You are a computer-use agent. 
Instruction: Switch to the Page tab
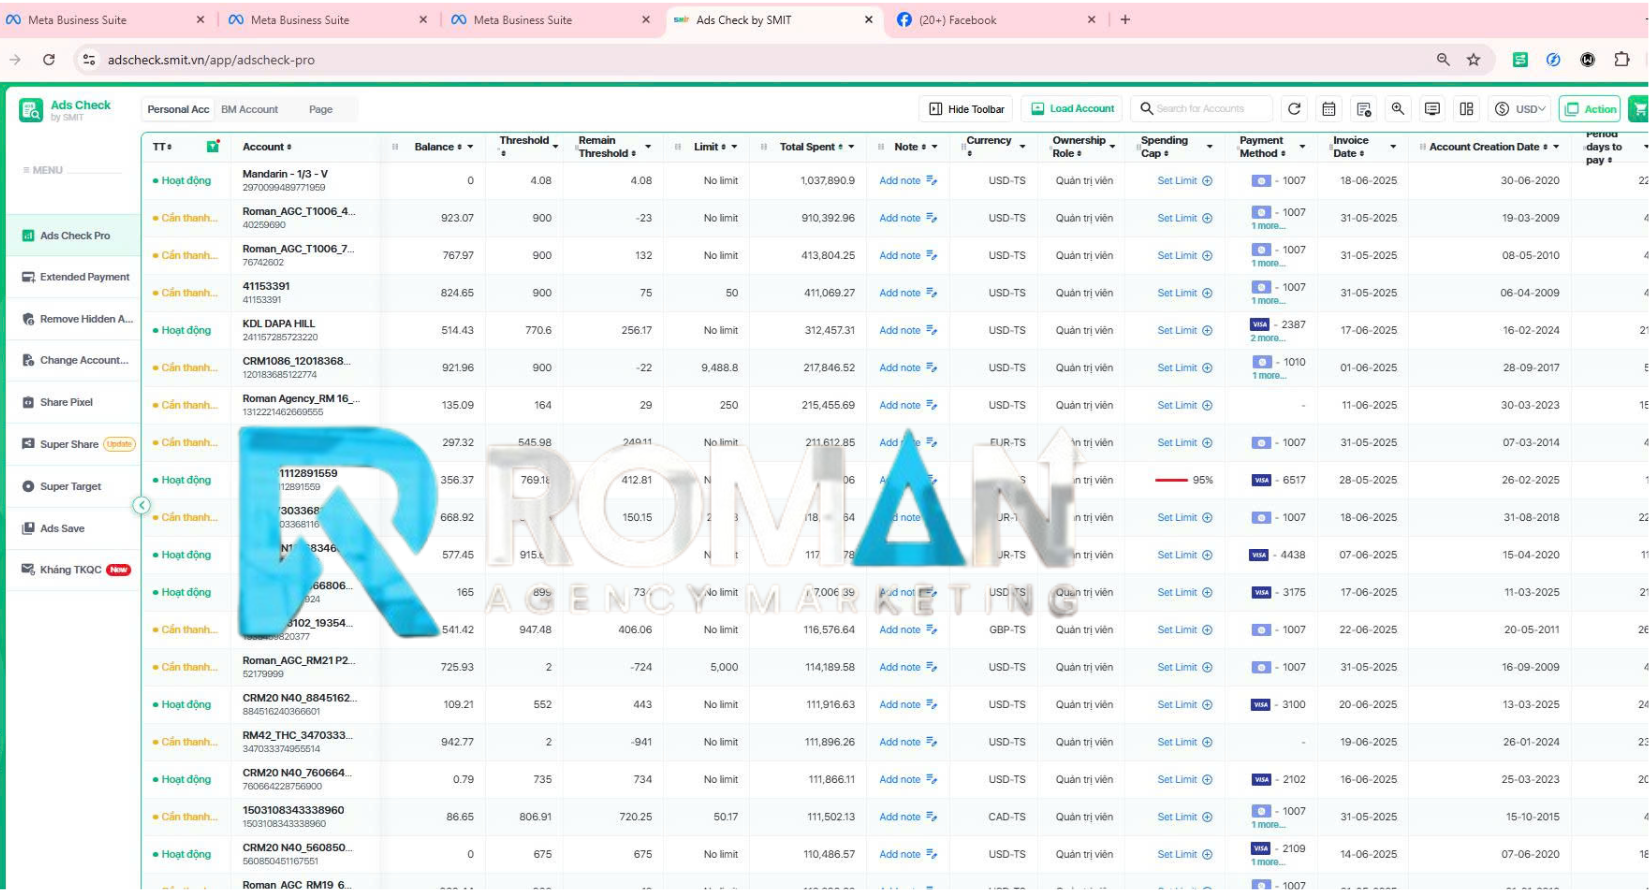click(x=321, y=109)
